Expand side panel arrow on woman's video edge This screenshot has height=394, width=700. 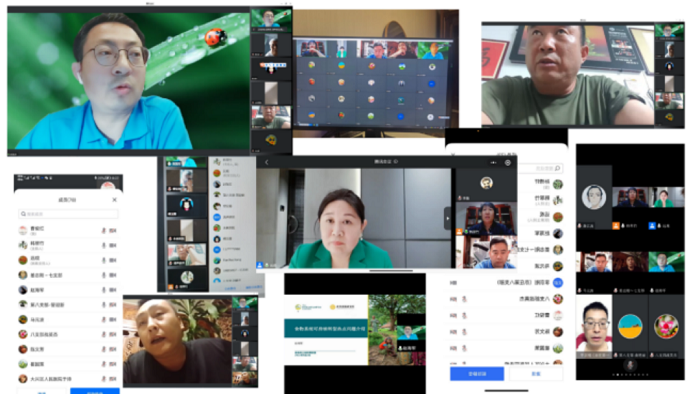(447, 219)
